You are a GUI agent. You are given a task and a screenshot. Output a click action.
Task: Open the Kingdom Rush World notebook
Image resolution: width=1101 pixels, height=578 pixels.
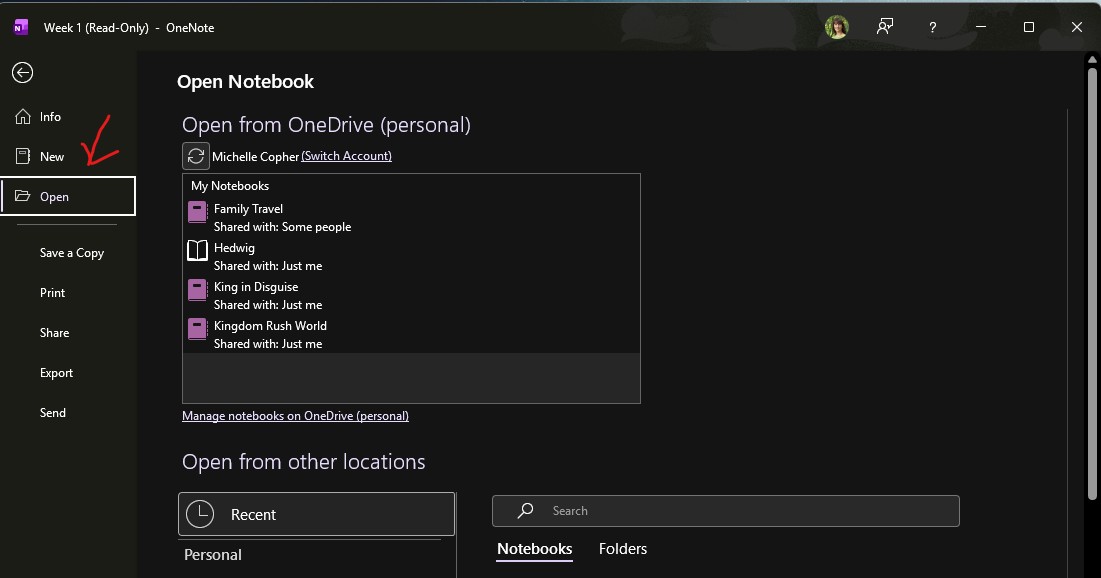coord(411,334)
